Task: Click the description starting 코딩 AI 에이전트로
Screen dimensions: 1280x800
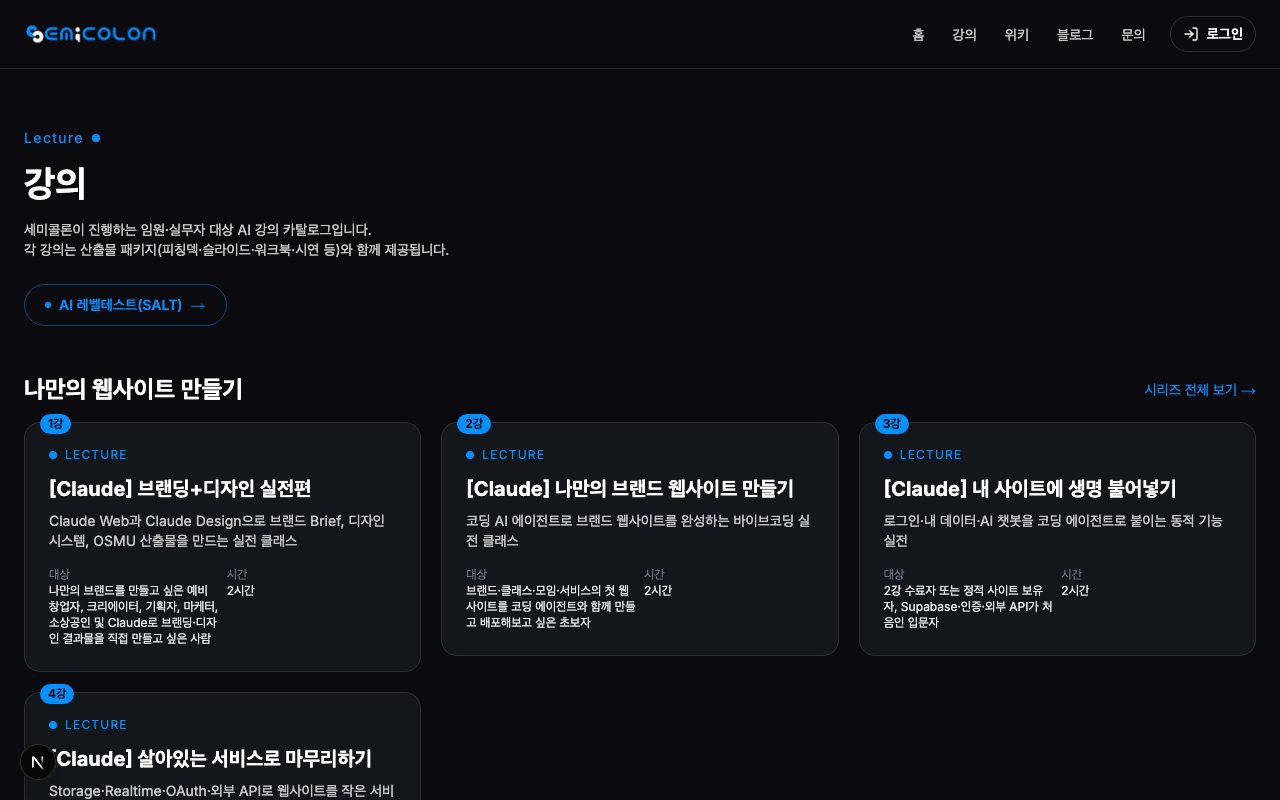Action: pos(638,531)
